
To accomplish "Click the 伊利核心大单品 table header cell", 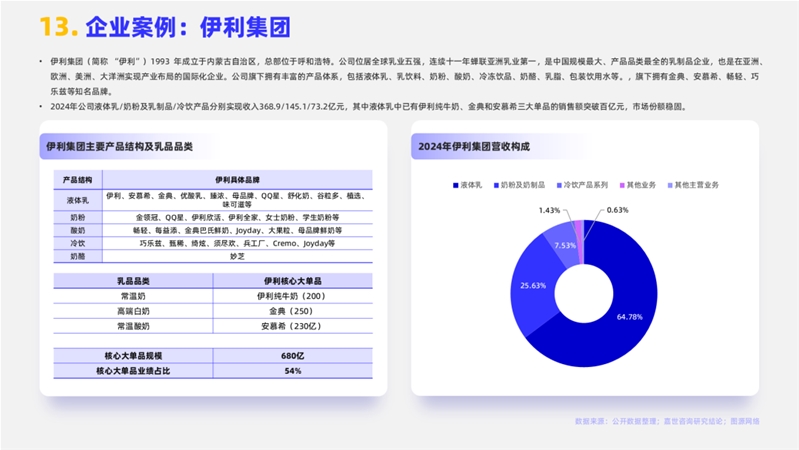I will 293,281.
